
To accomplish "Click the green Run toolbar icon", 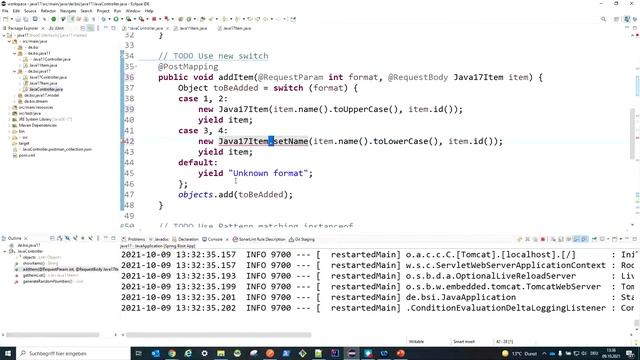I will (x=116, y=19).
